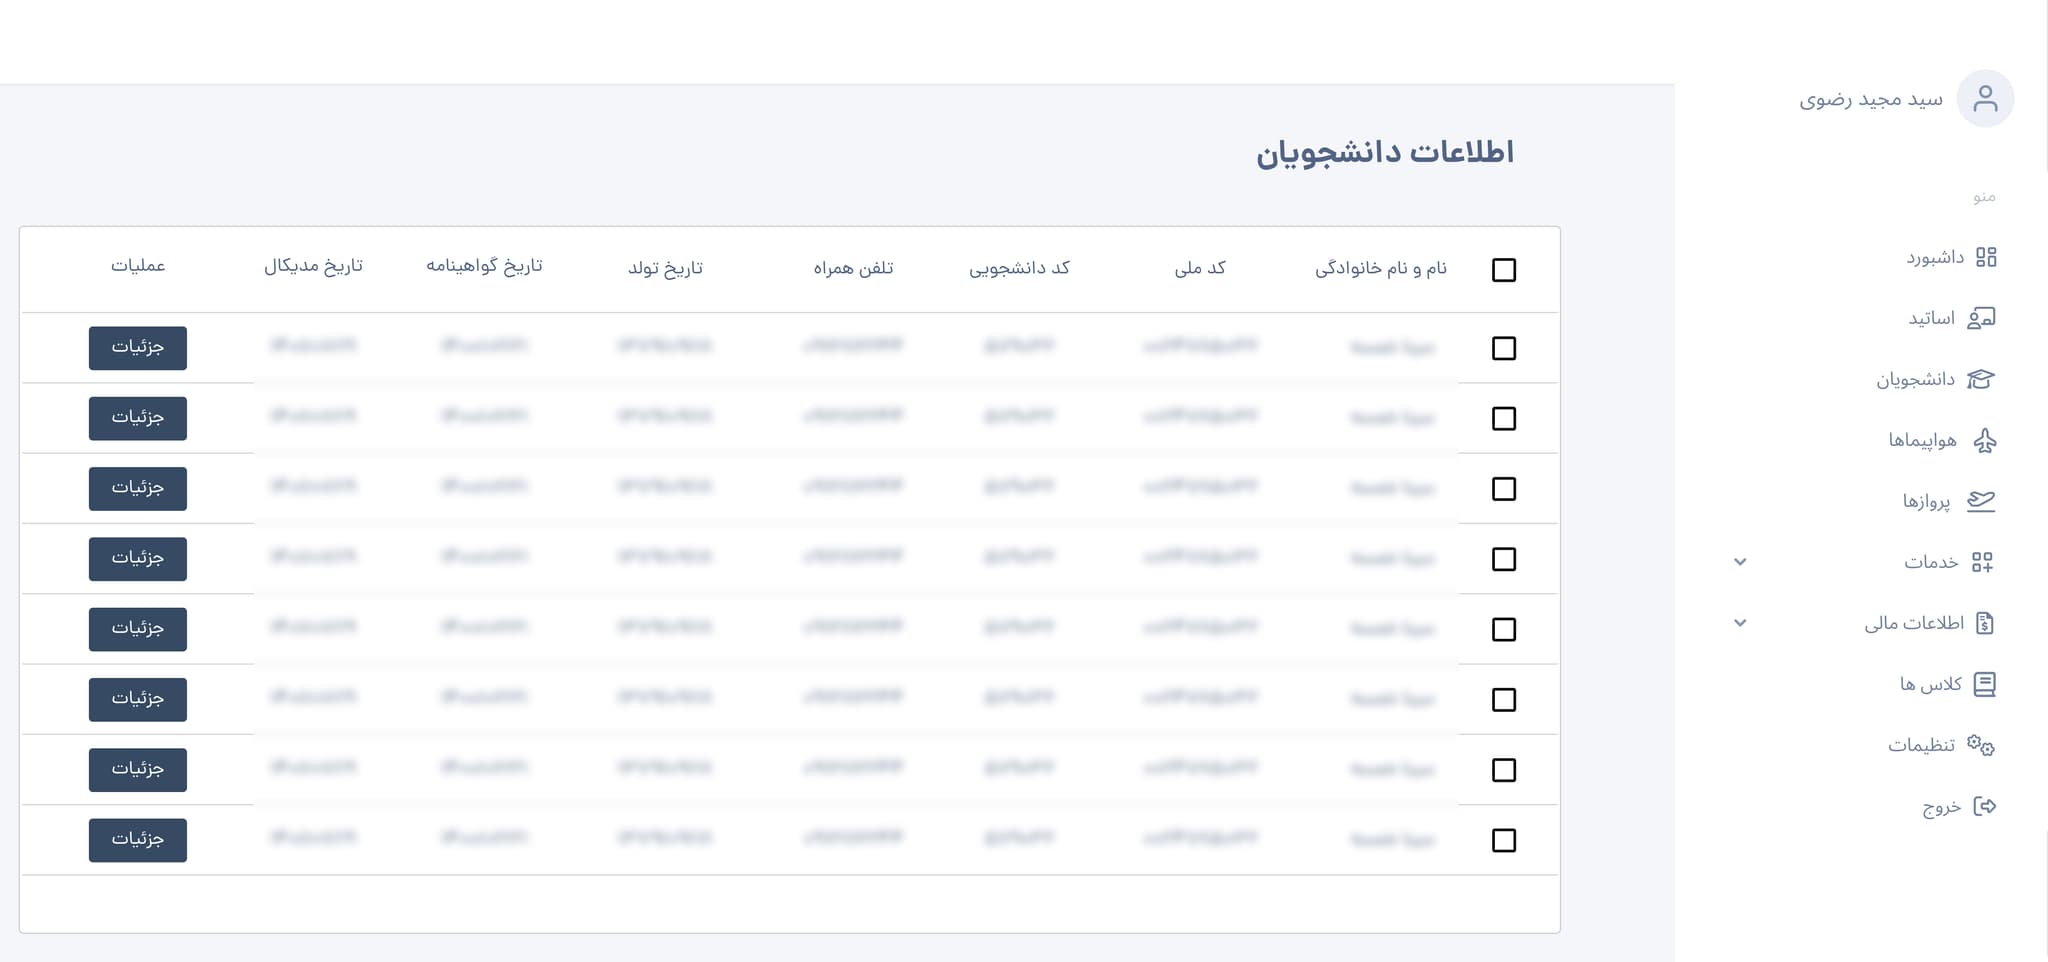Click the user profile avatar icon
This screenshot has height=962, width=2048.
point(1985,98)
